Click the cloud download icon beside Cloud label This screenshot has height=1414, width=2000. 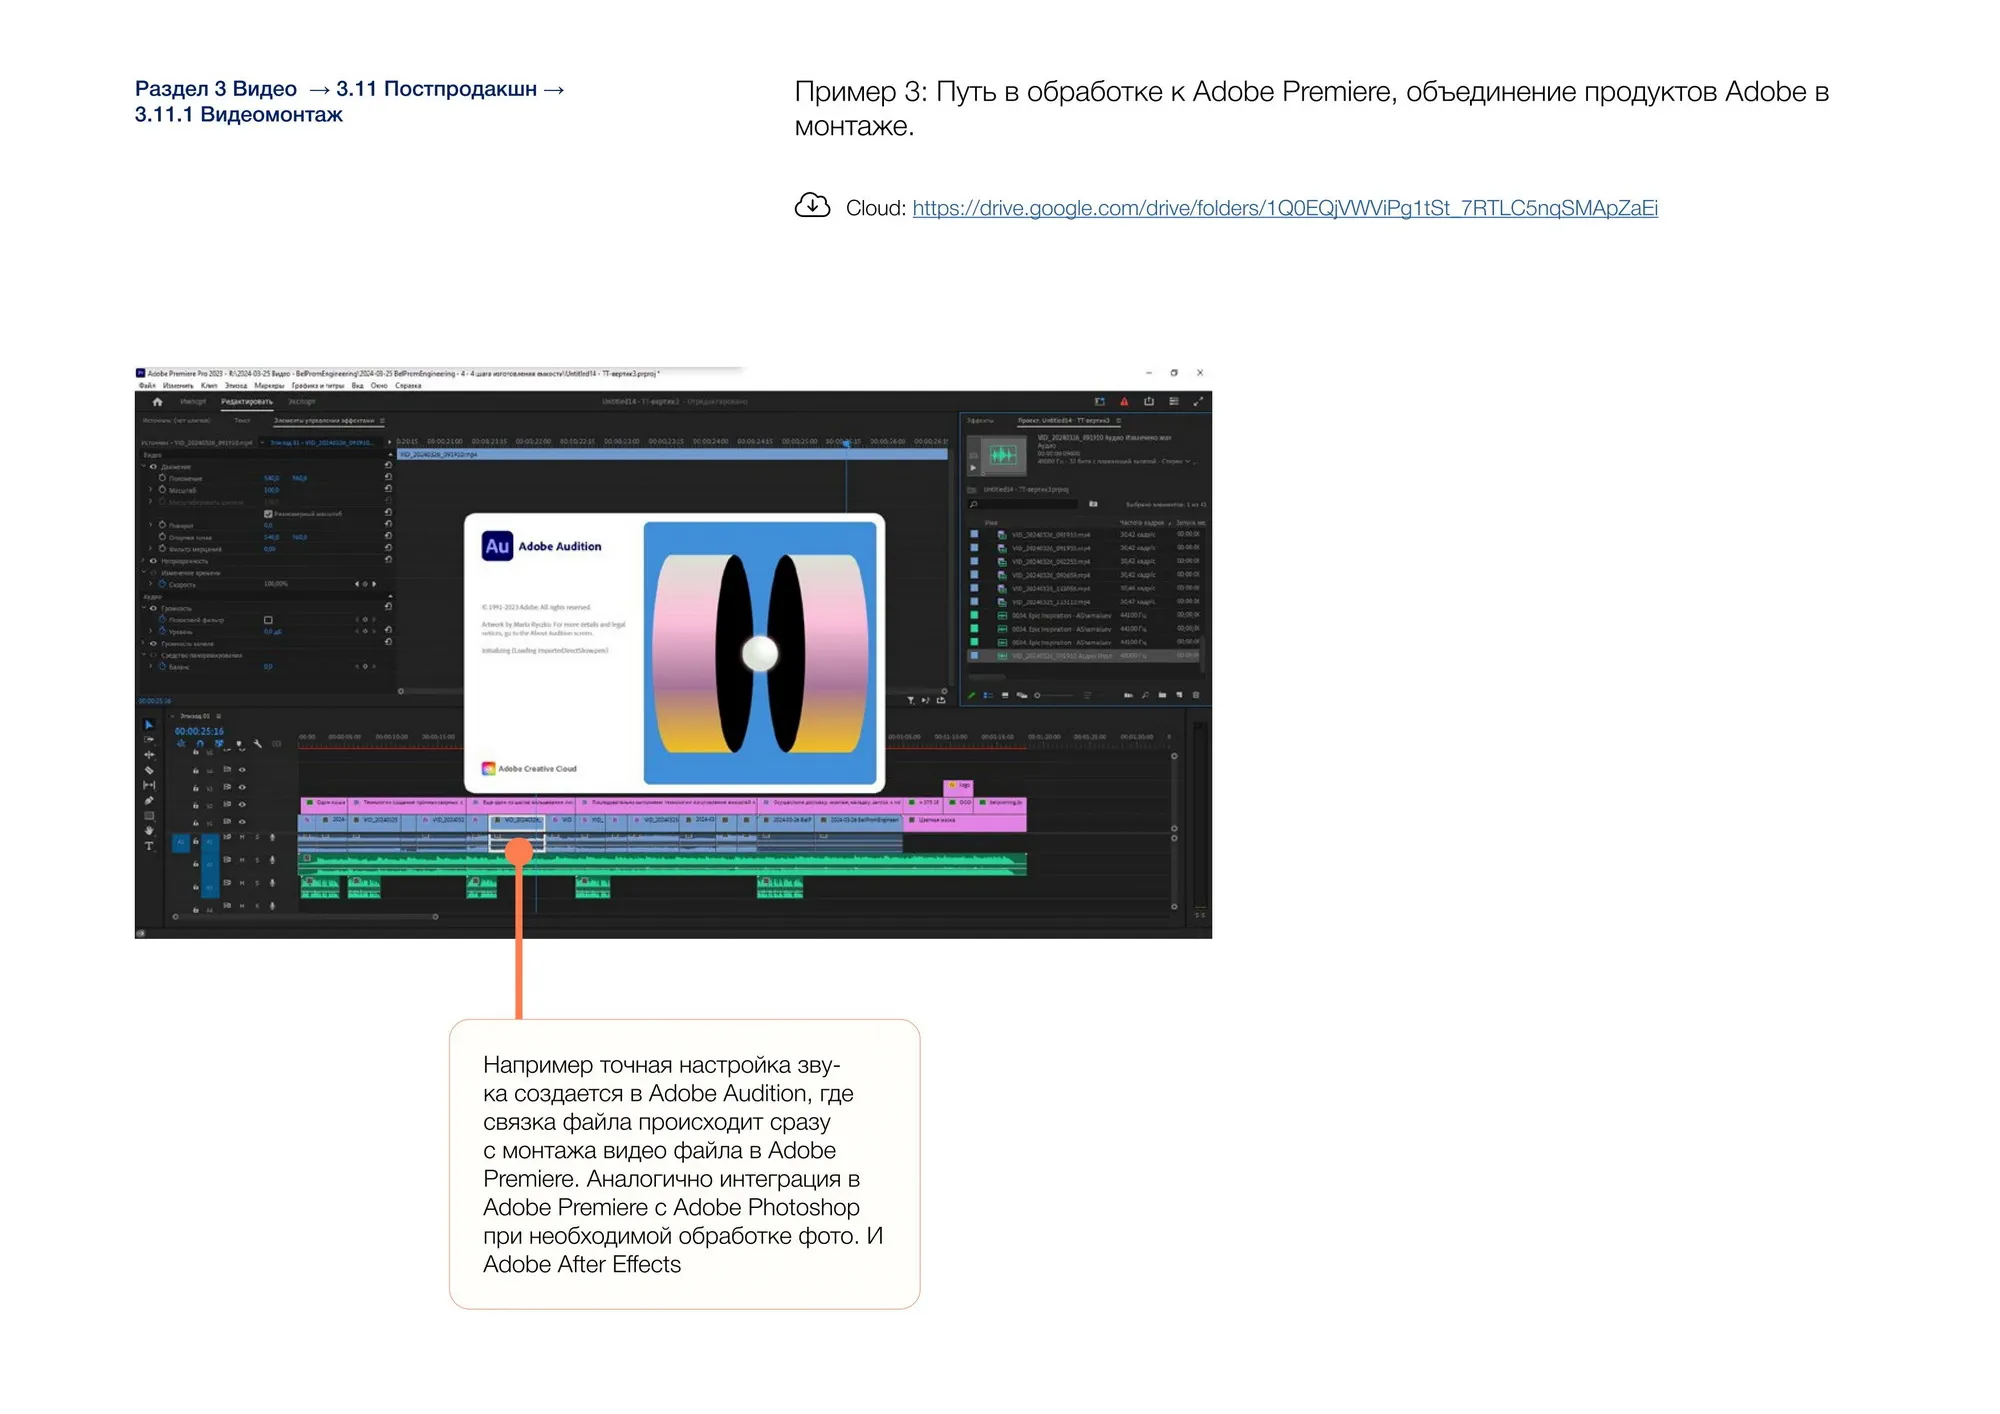(812, 205)
